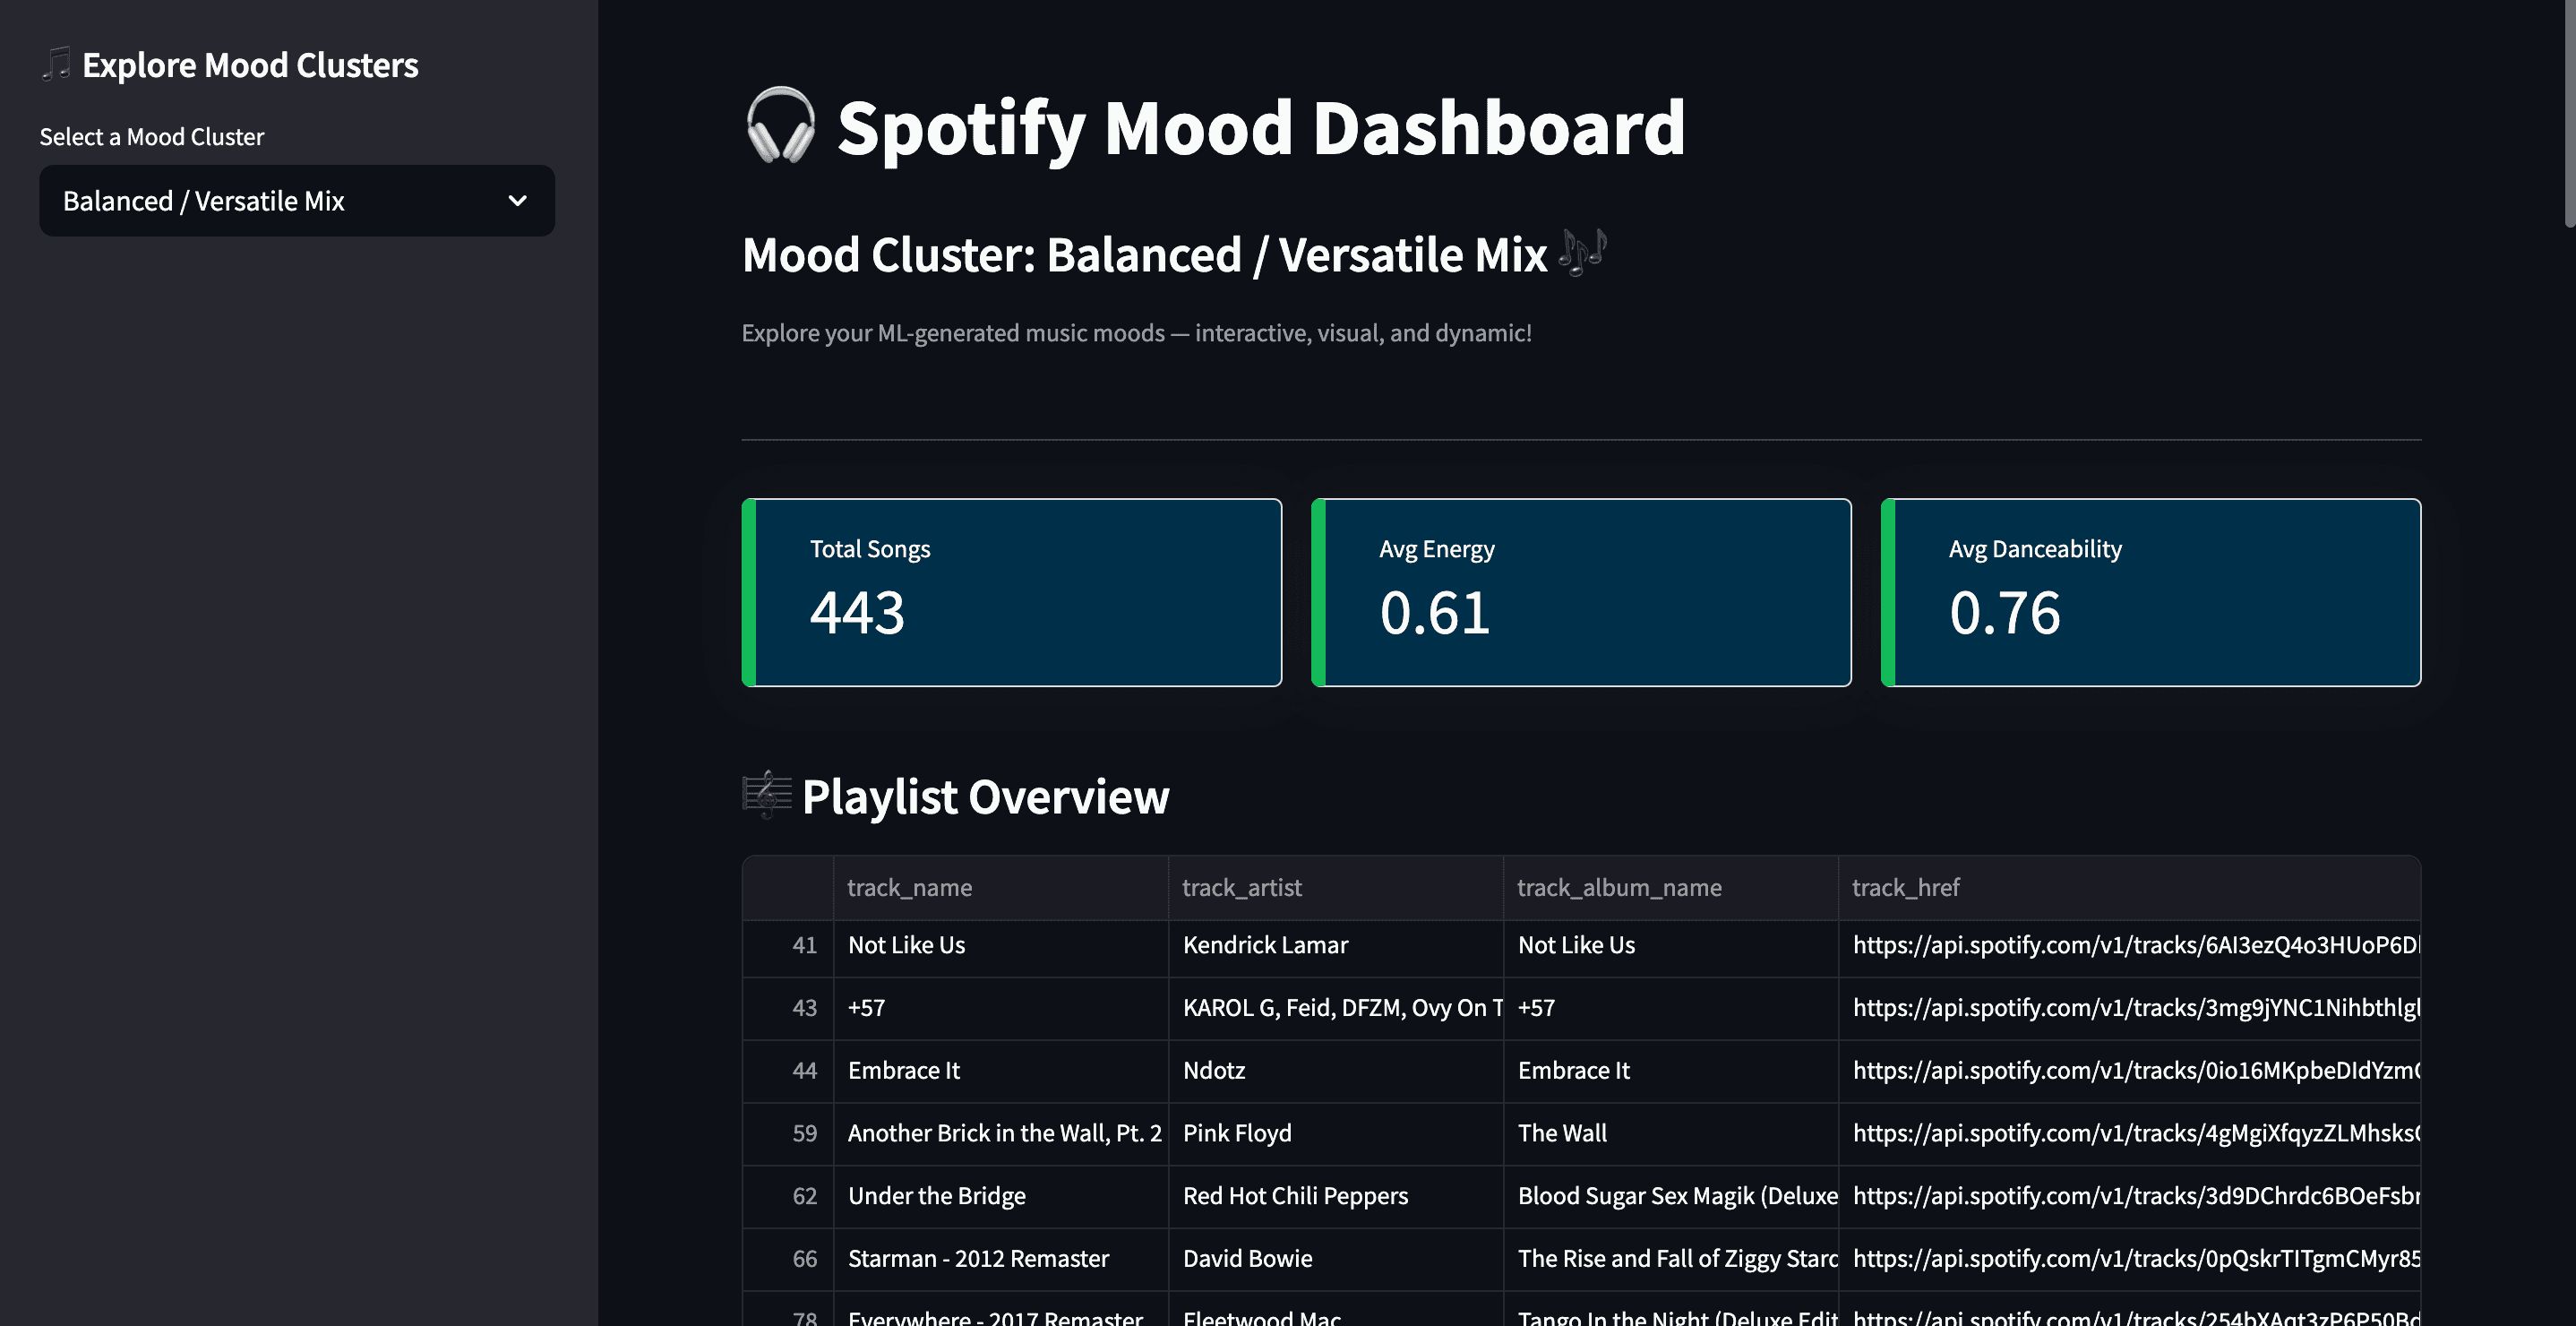Click the track_href link in row 43
The width and height of the screenshot is (2576, 1326).
[x=2130, y=1008]
